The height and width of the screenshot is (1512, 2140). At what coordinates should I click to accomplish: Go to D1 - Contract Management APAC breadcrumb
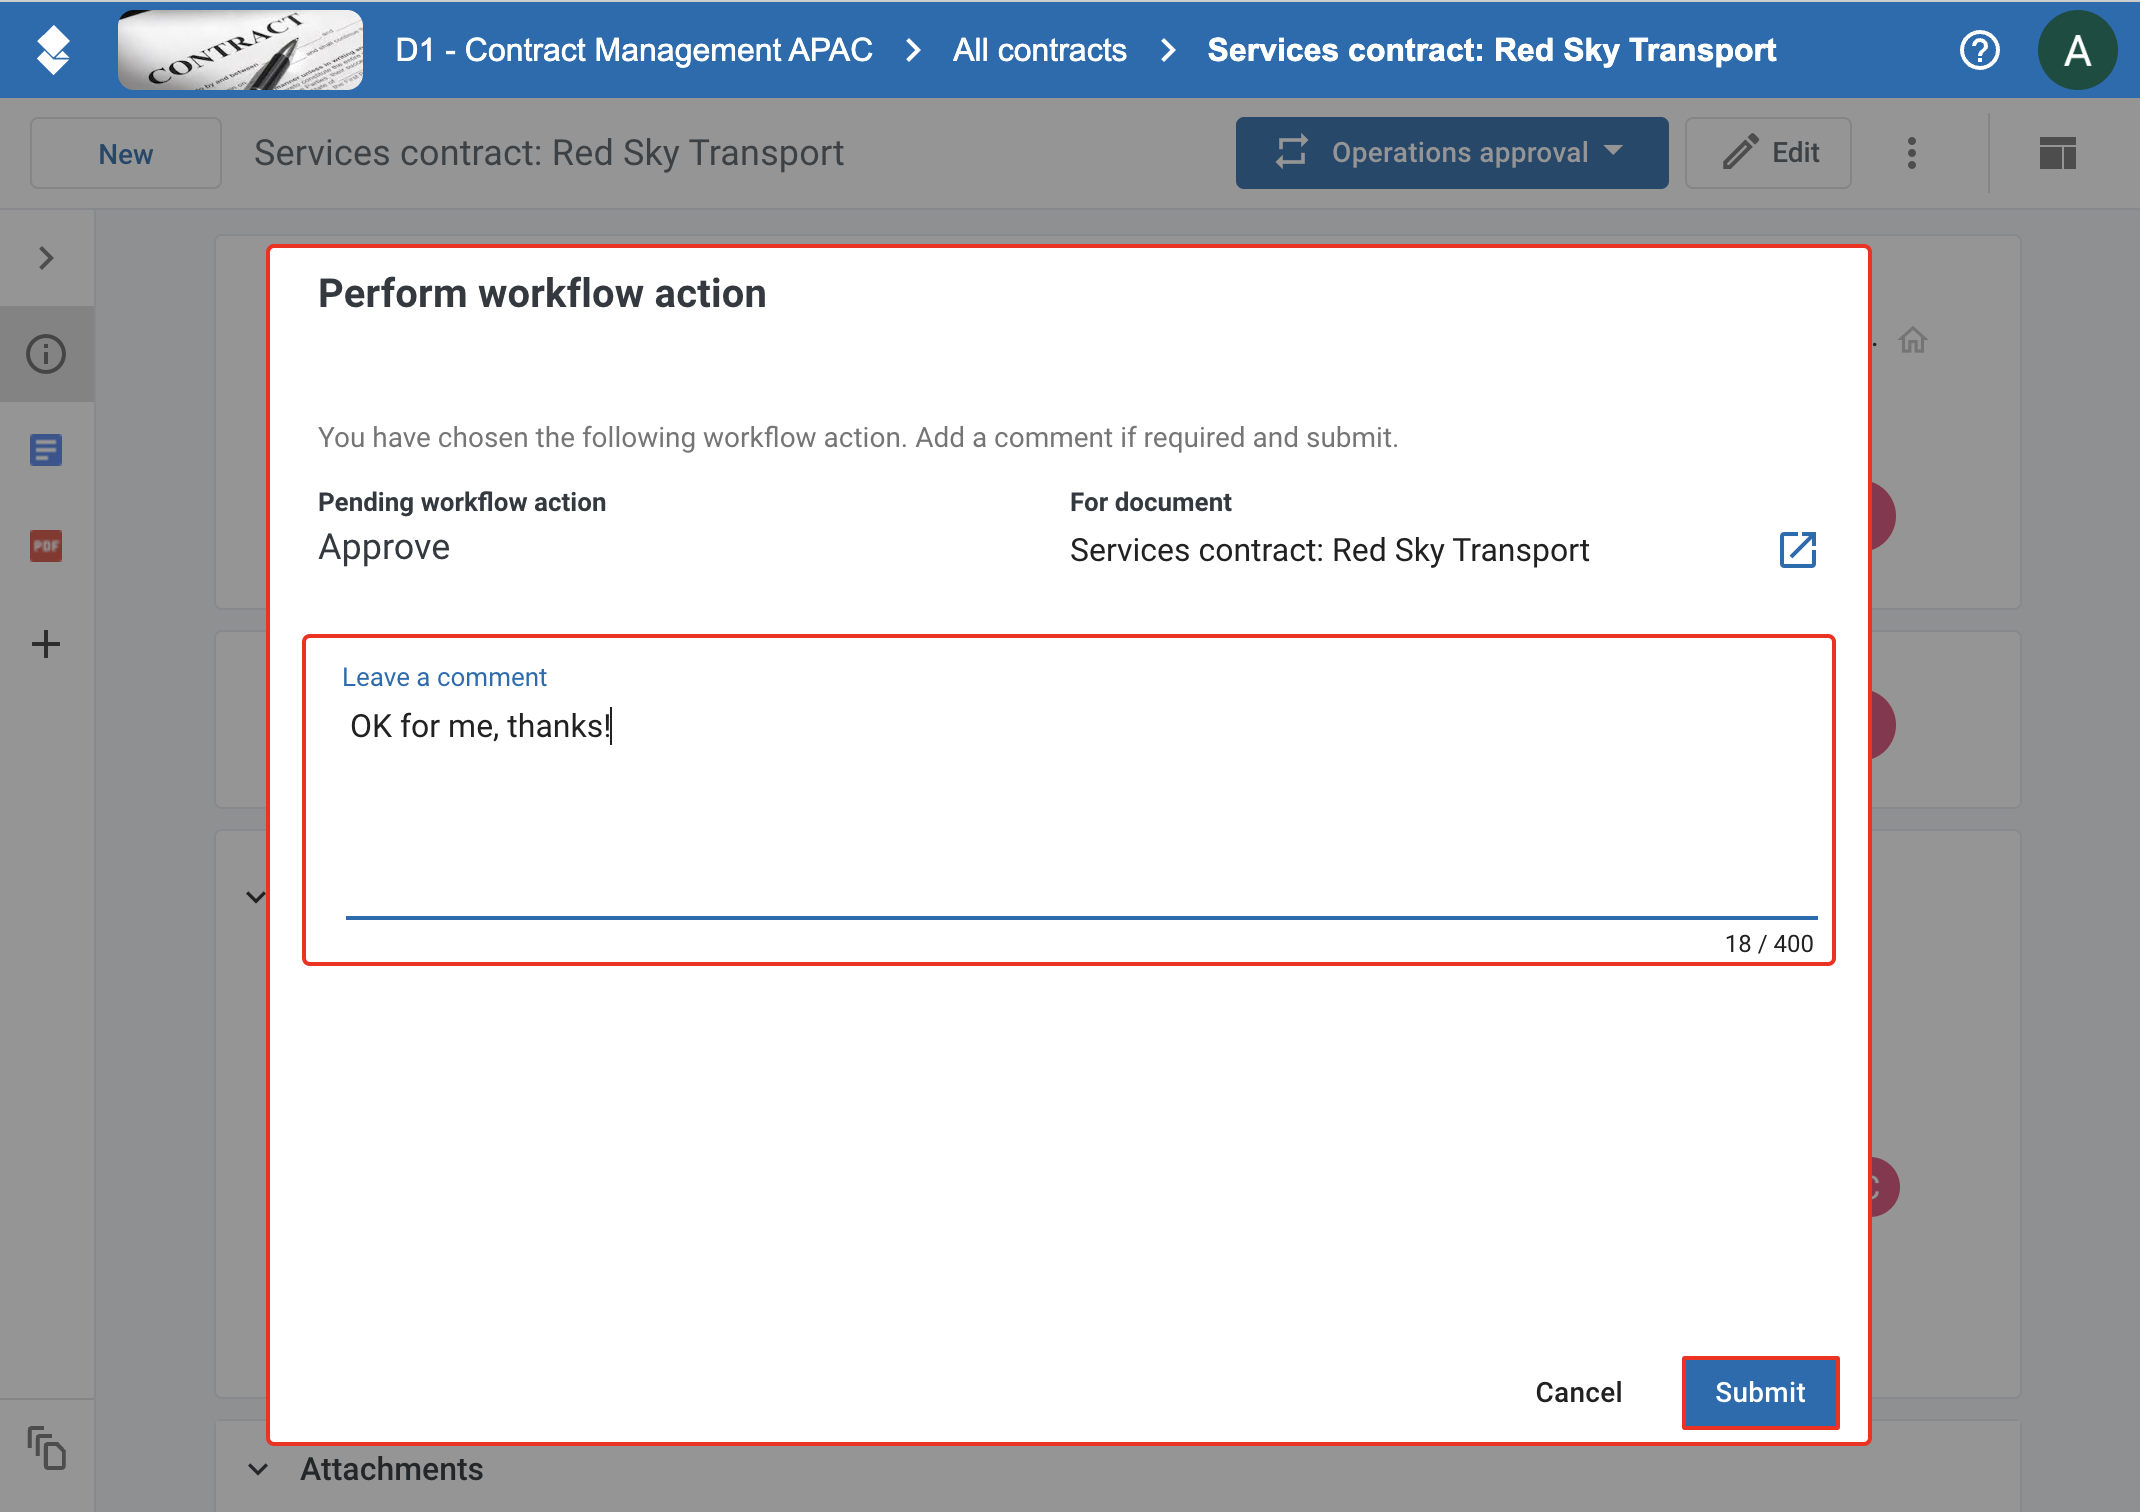point(634,50)
